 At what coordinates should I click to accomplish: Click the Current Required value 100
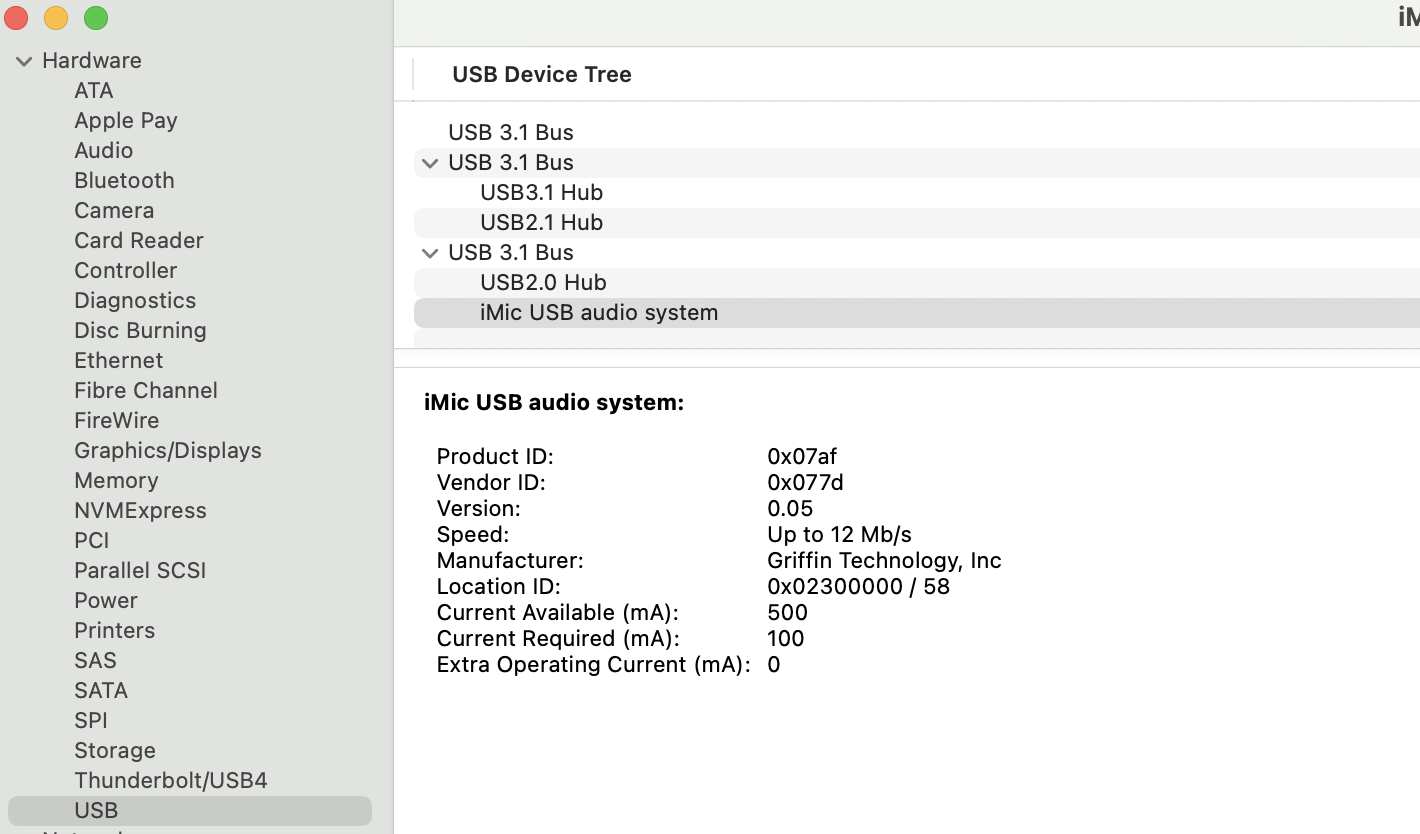786,638
